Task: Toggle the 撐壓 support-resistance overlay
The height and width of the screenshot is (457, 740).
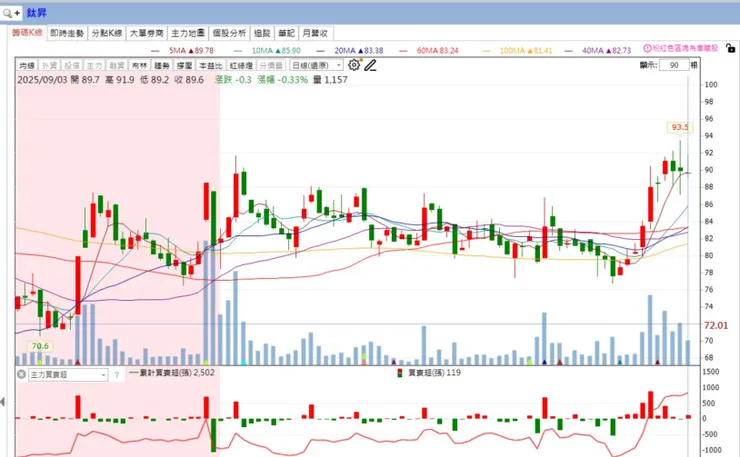Action: 185,65
